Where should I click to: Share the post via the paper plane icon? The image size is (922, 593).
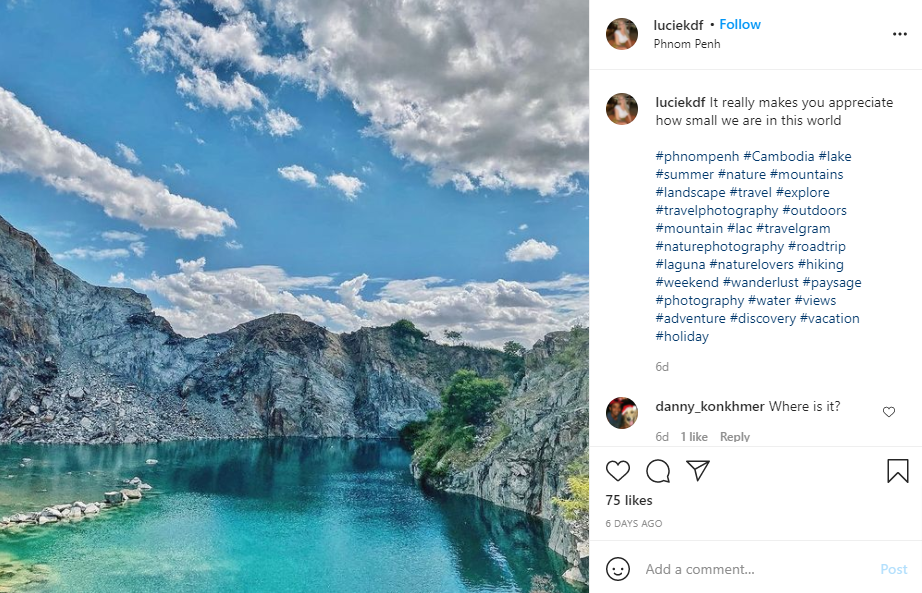pos(698,471)
